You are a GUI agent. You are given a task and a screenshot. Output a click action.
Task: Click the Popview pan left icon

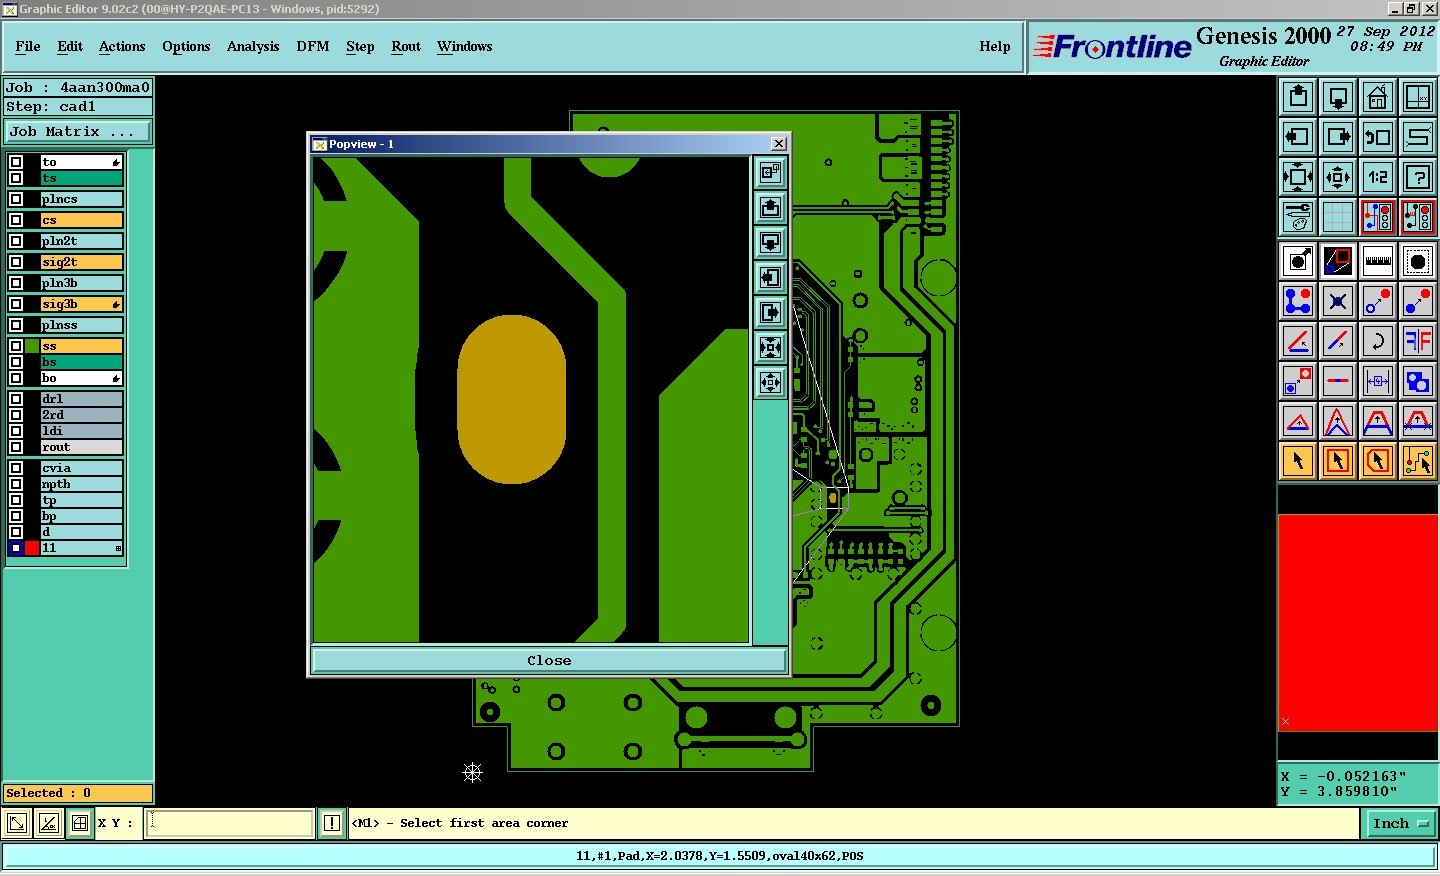(770, 278)
